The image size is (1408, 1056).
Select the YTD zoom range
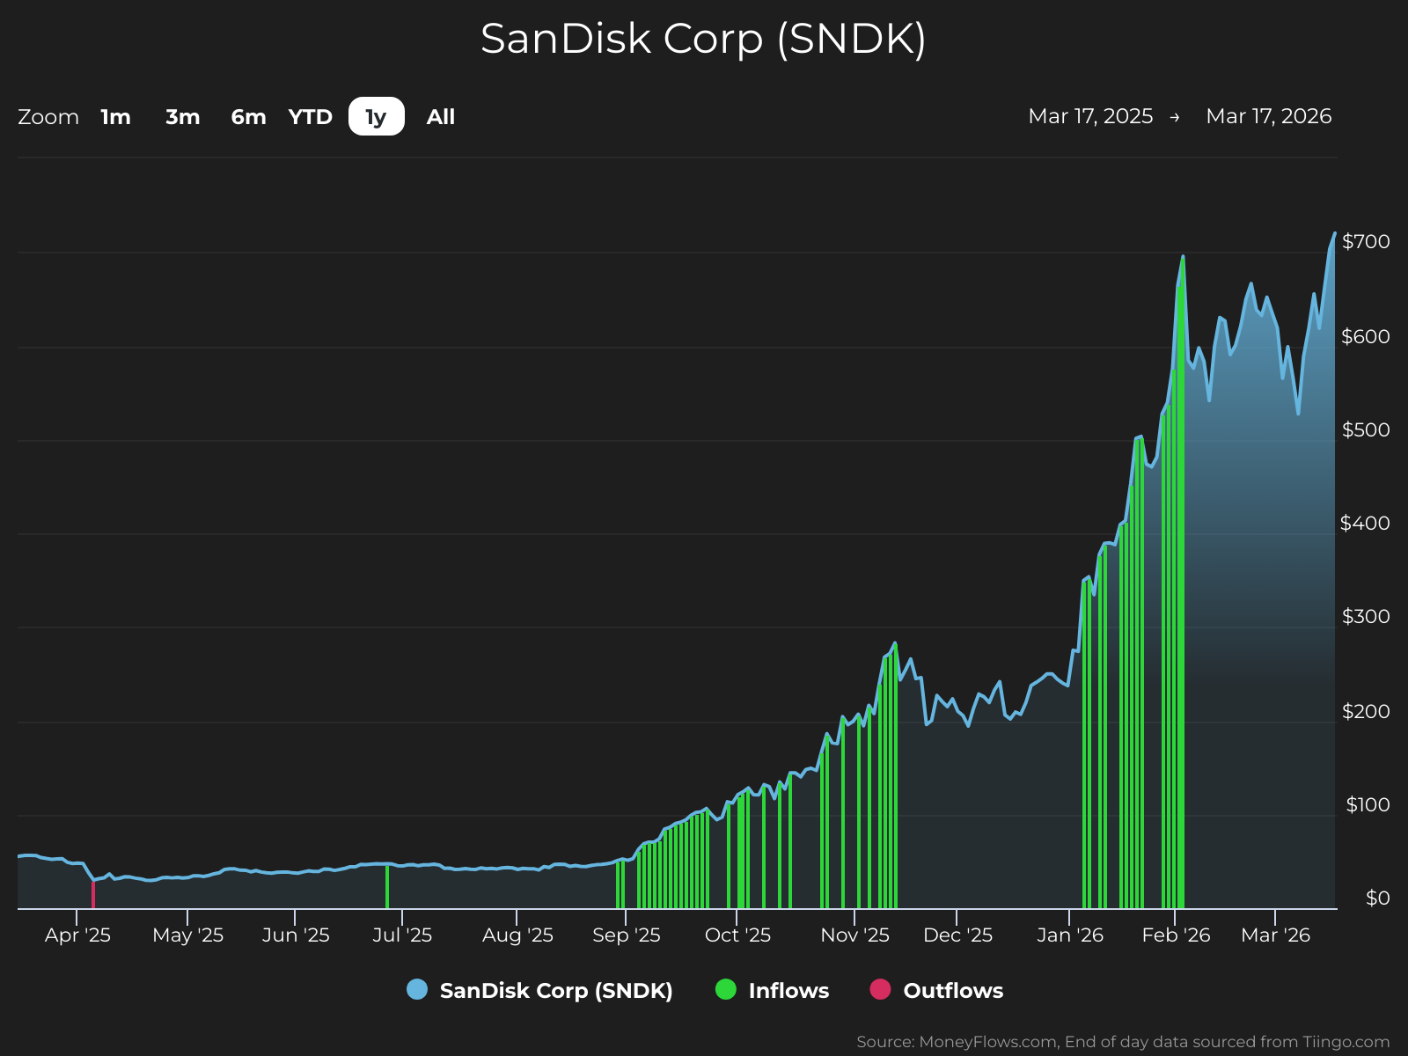[x=310, y=117]
